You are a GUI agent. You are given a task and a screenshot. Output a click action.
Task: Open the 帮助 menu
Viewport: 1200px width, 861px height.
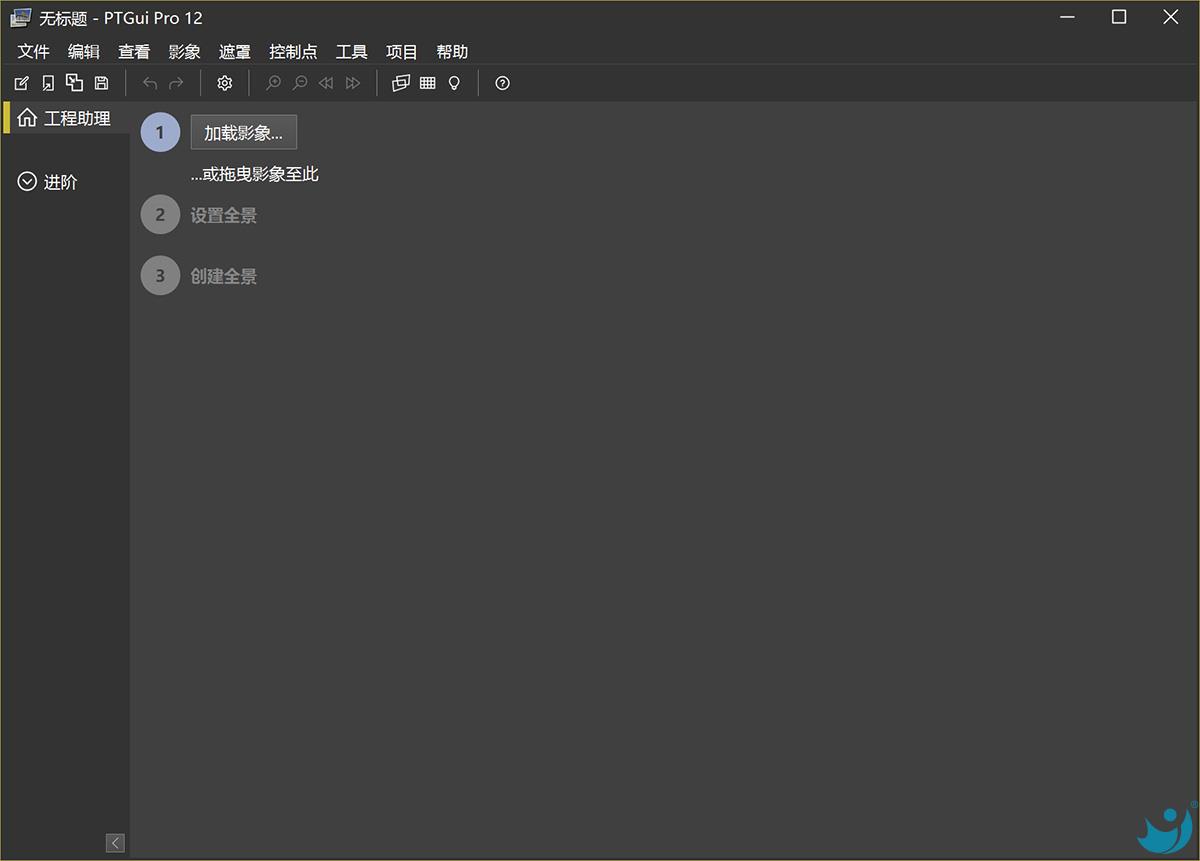(452, 52)
